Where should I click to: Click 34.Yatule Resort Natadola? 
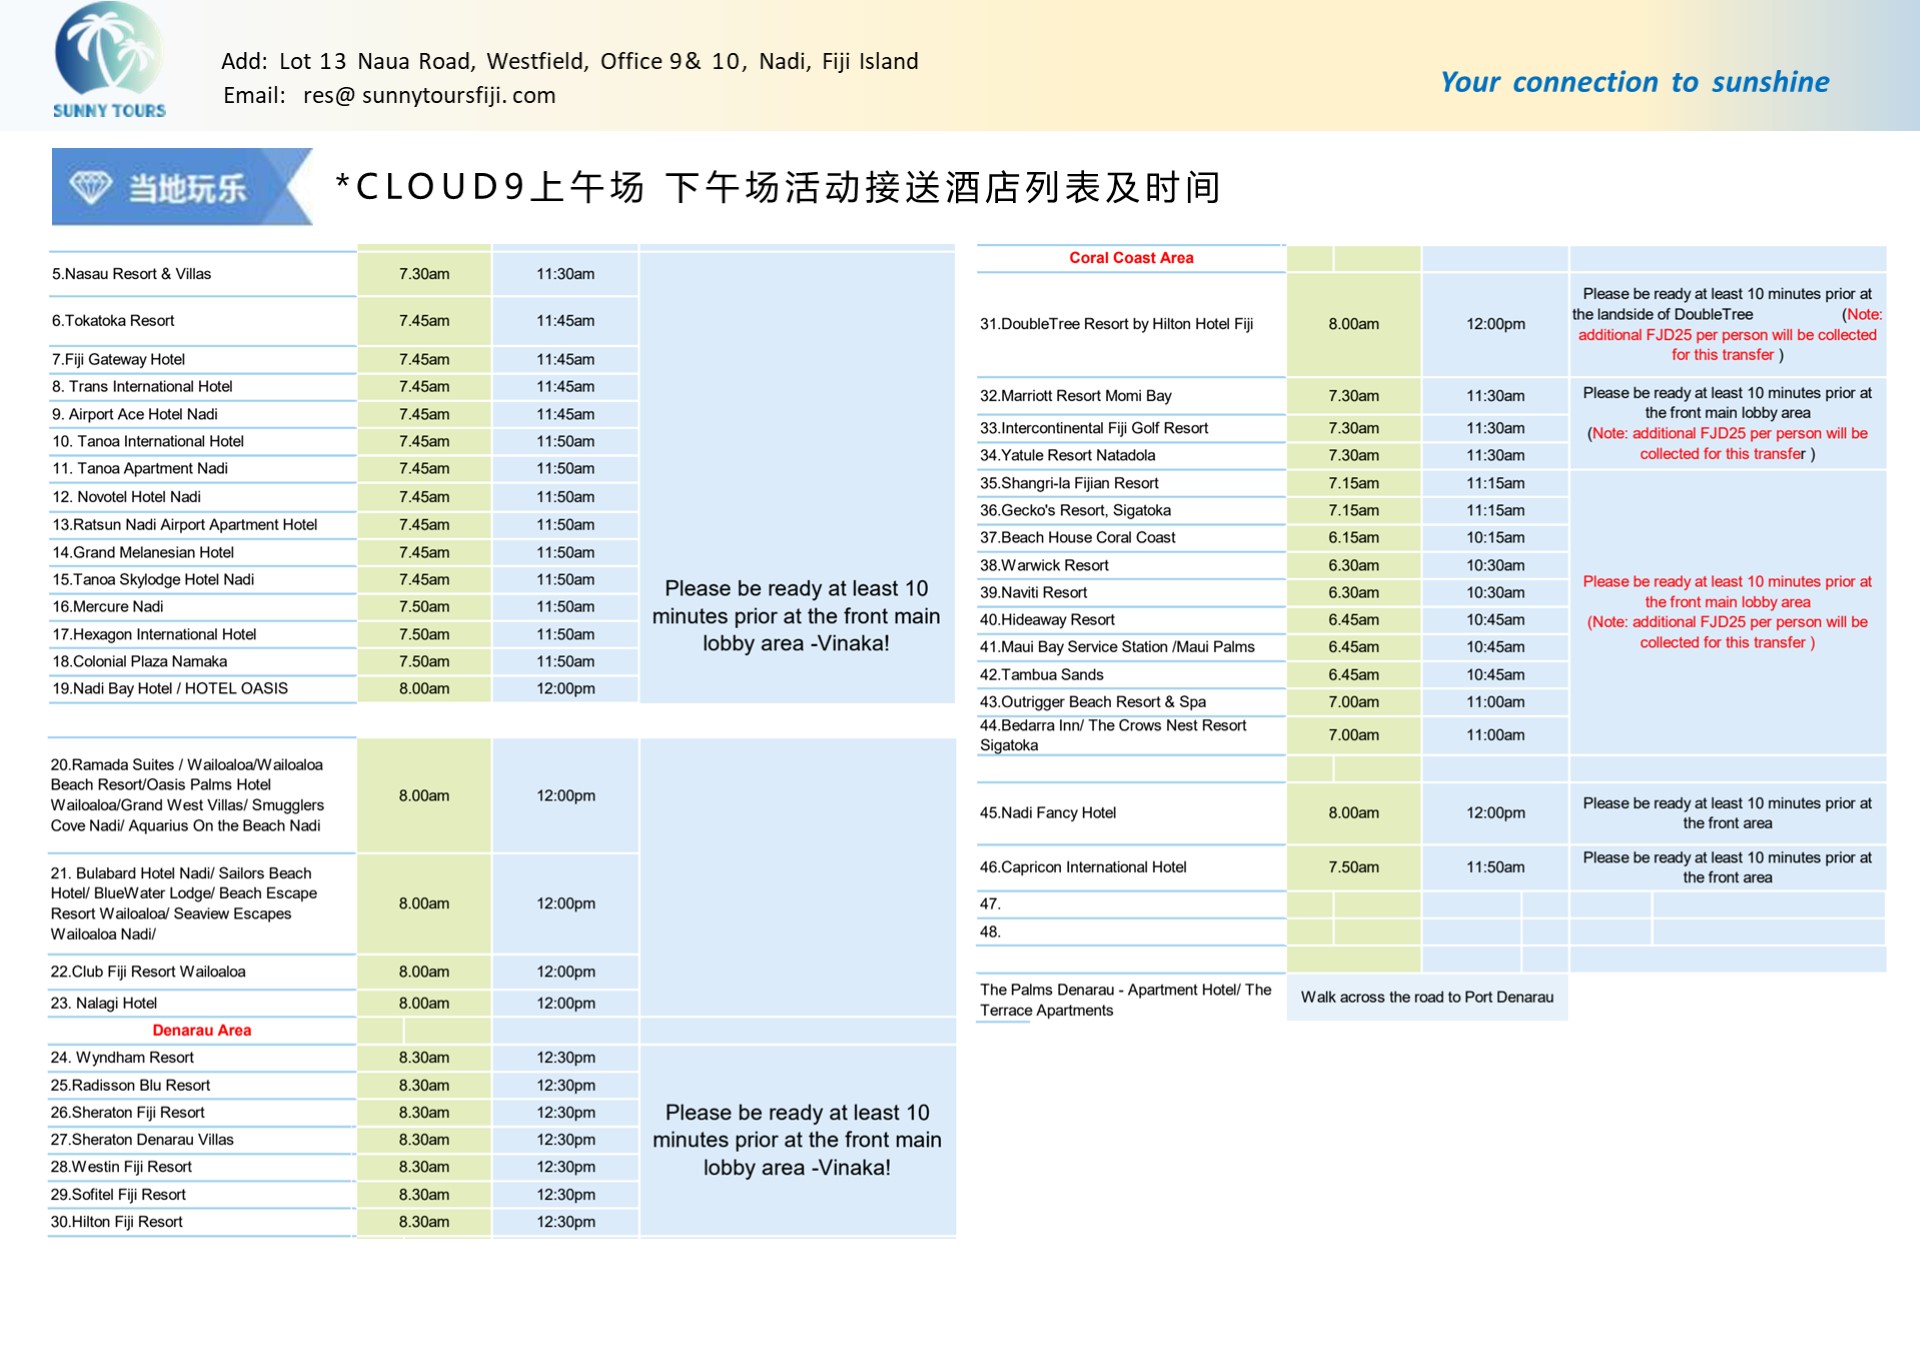(x=1067, y=455)
